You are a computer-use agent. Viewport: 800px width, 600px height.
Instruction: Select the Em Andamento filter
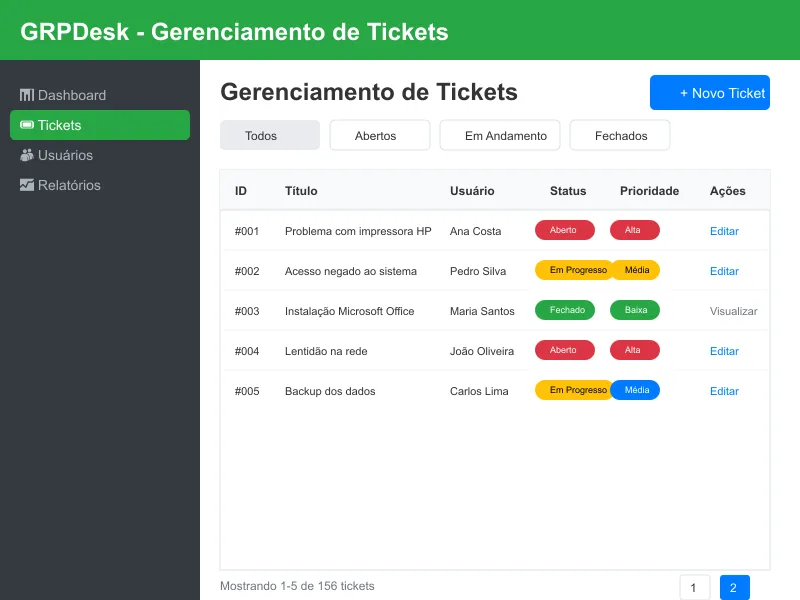click(500, 135)
